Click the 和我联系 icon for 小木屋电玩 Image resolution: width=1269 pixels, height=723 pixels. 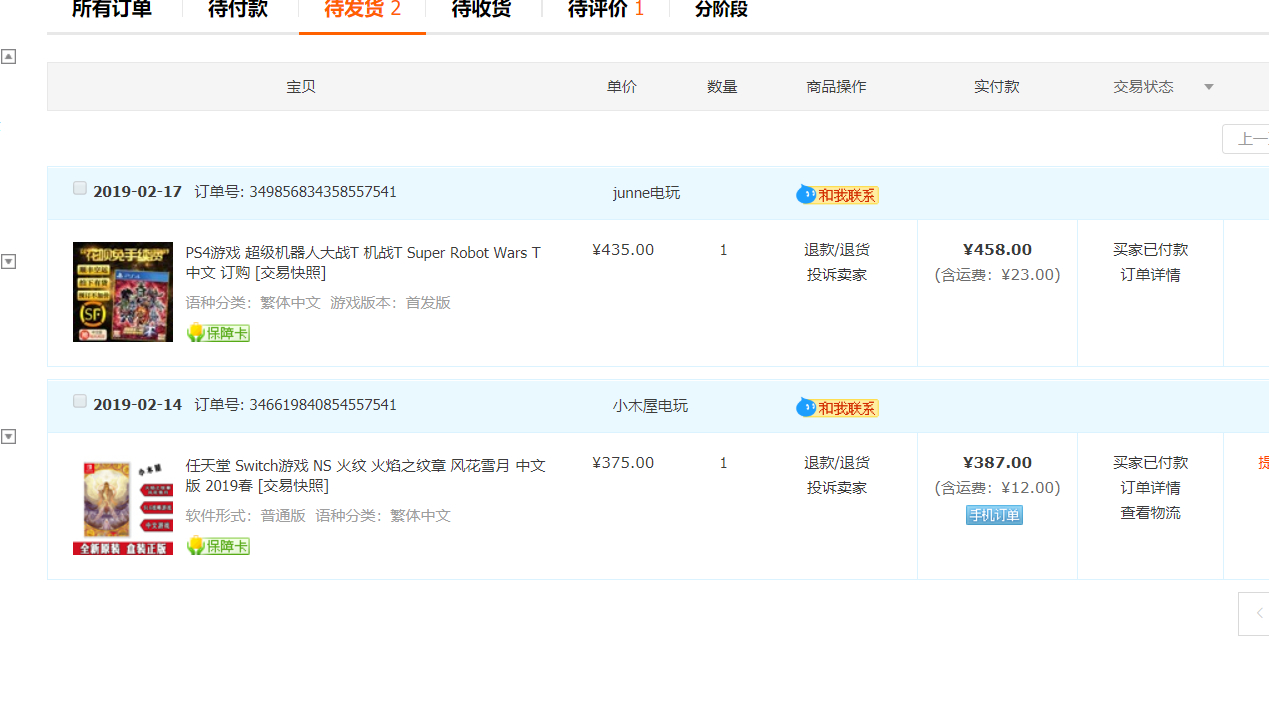pyautogui.click(x=837, y=408)
